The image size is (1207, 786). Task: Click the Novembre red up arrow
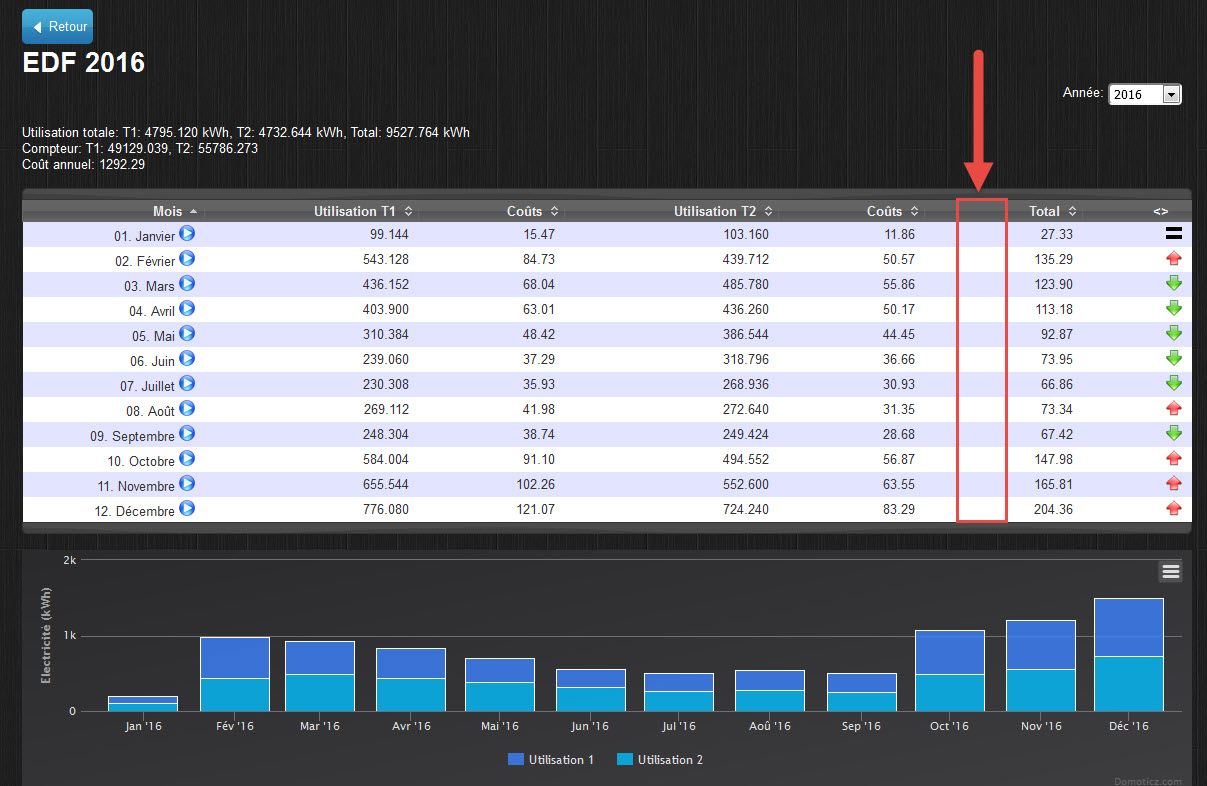click(x=1174, y=483)
